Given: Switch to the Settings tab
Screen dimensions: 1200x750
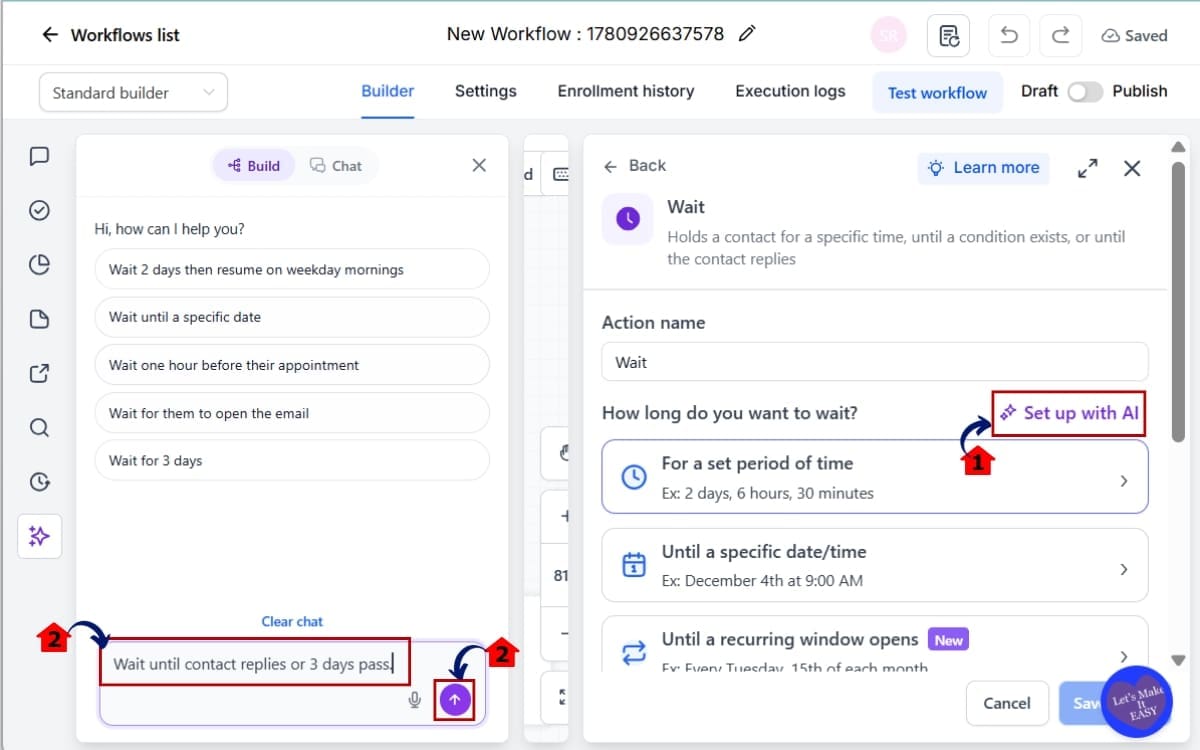Looking at the screenshot, I should coord(486,91).
